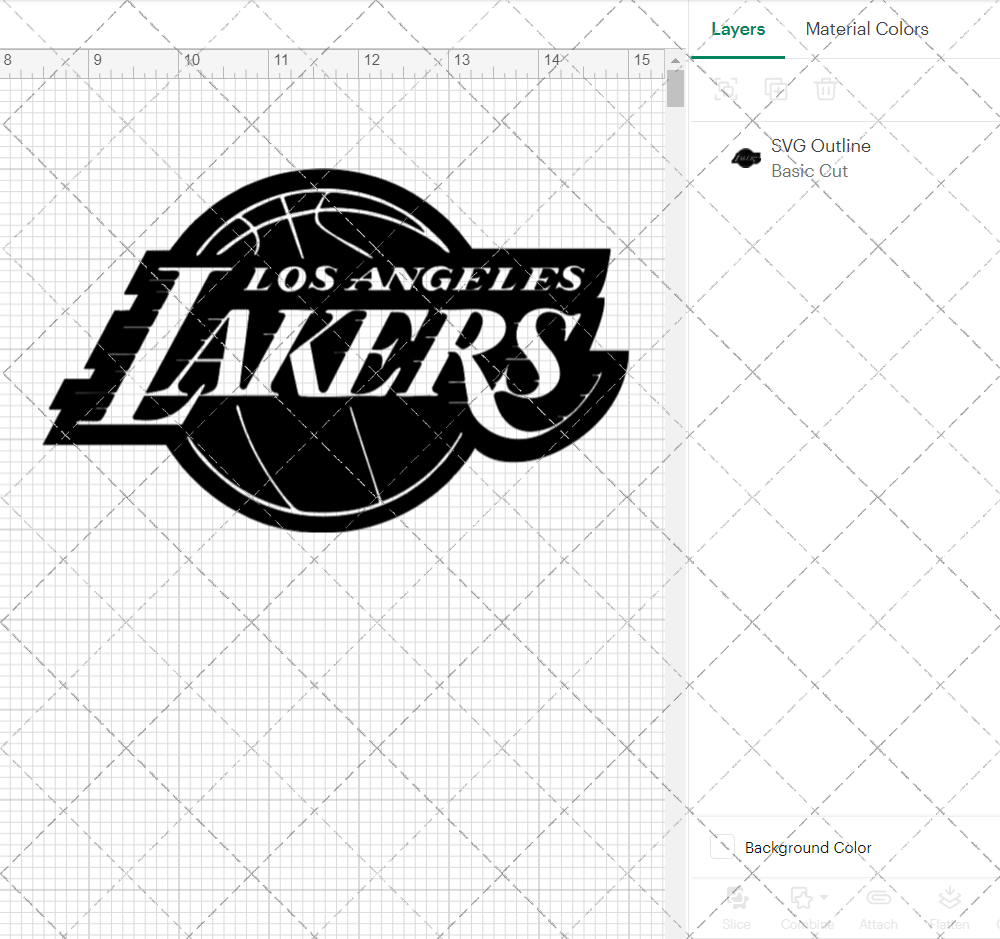This screenshot has height=939, width=1000.
Task: Click the Basic Cut operation label
Action: (809, 171)
